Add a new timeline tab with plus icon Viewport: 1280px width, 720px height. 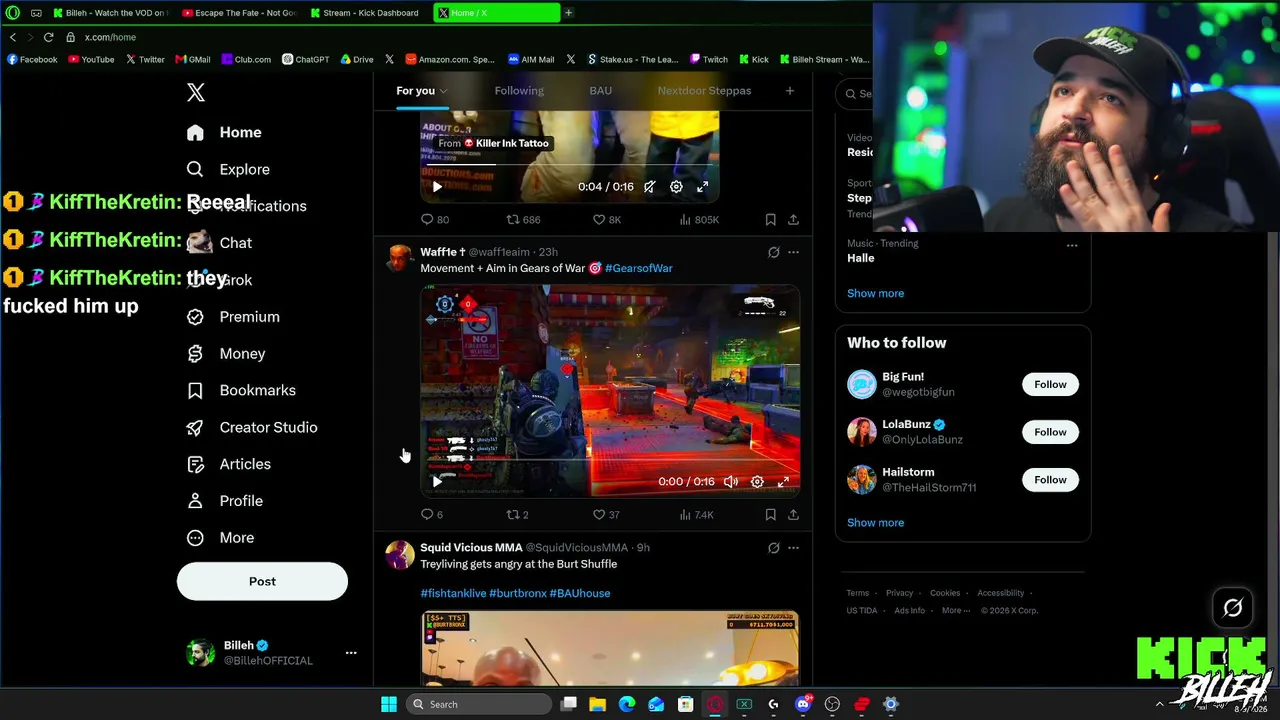click(790, 91)
